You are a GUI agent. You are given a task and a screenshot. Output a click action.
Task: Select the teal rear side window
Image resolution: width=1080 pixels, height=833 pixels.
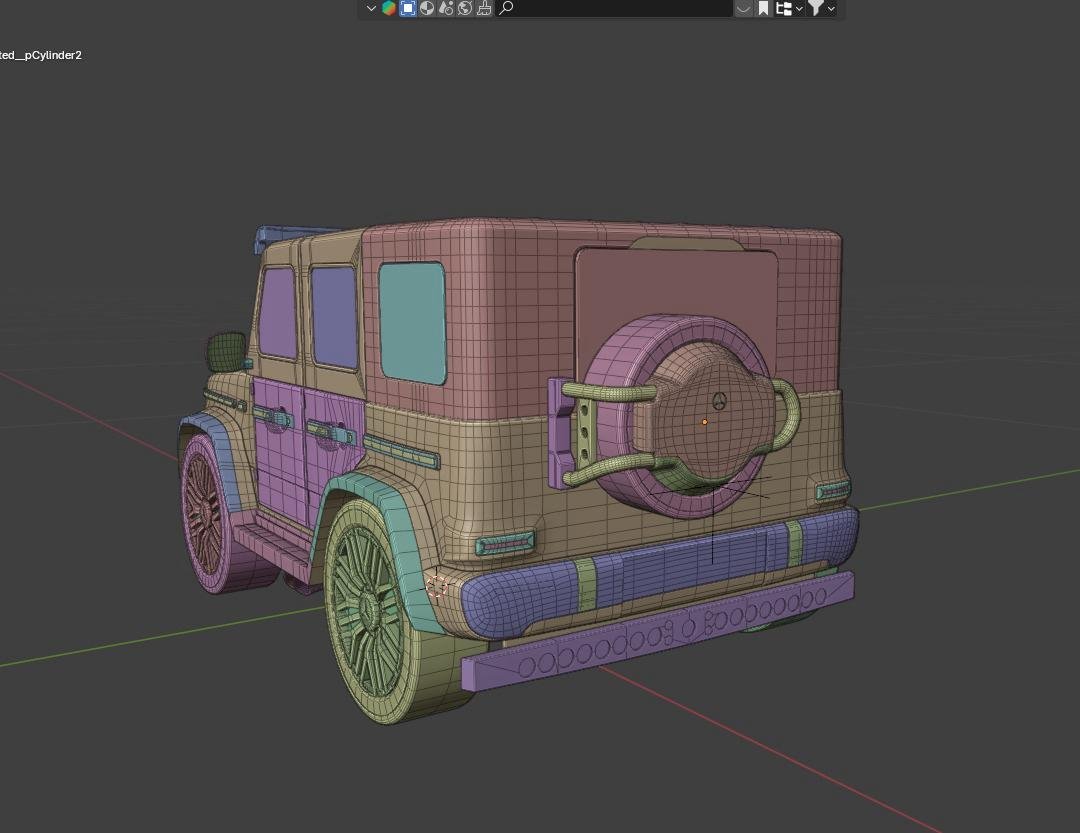[x=412, y=322]
